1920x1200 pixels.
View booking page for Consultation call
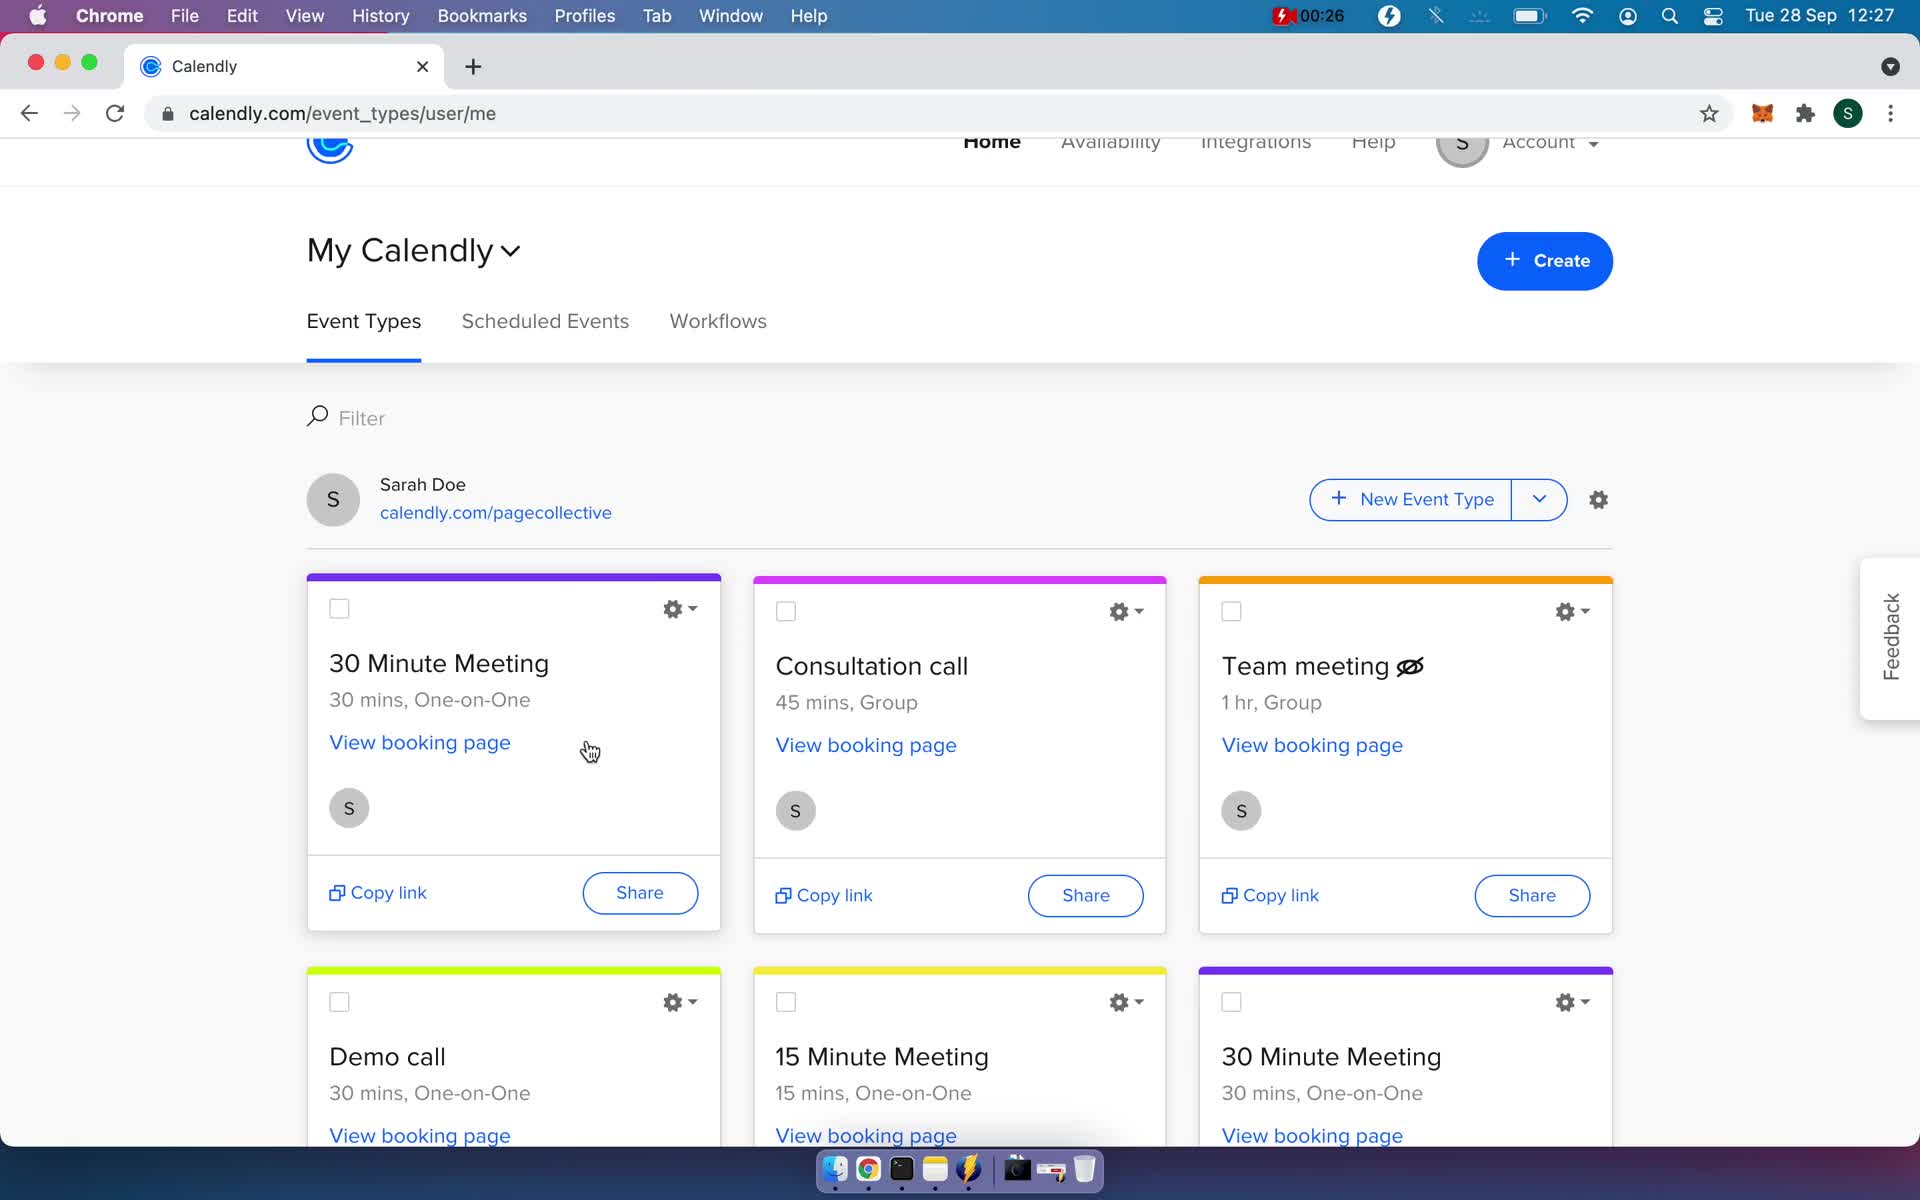coord(866,745)
